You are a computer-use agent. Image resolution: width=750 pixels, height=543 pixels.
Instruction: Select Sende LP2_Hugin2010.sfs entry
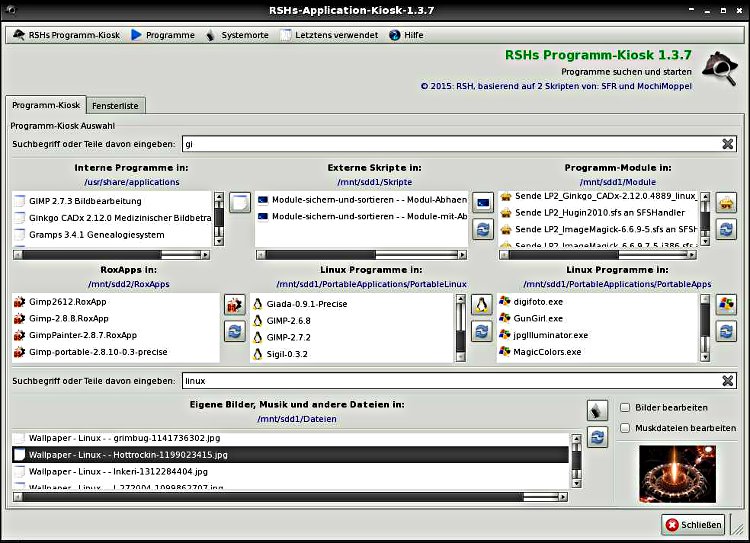click(x=599, y=212)
